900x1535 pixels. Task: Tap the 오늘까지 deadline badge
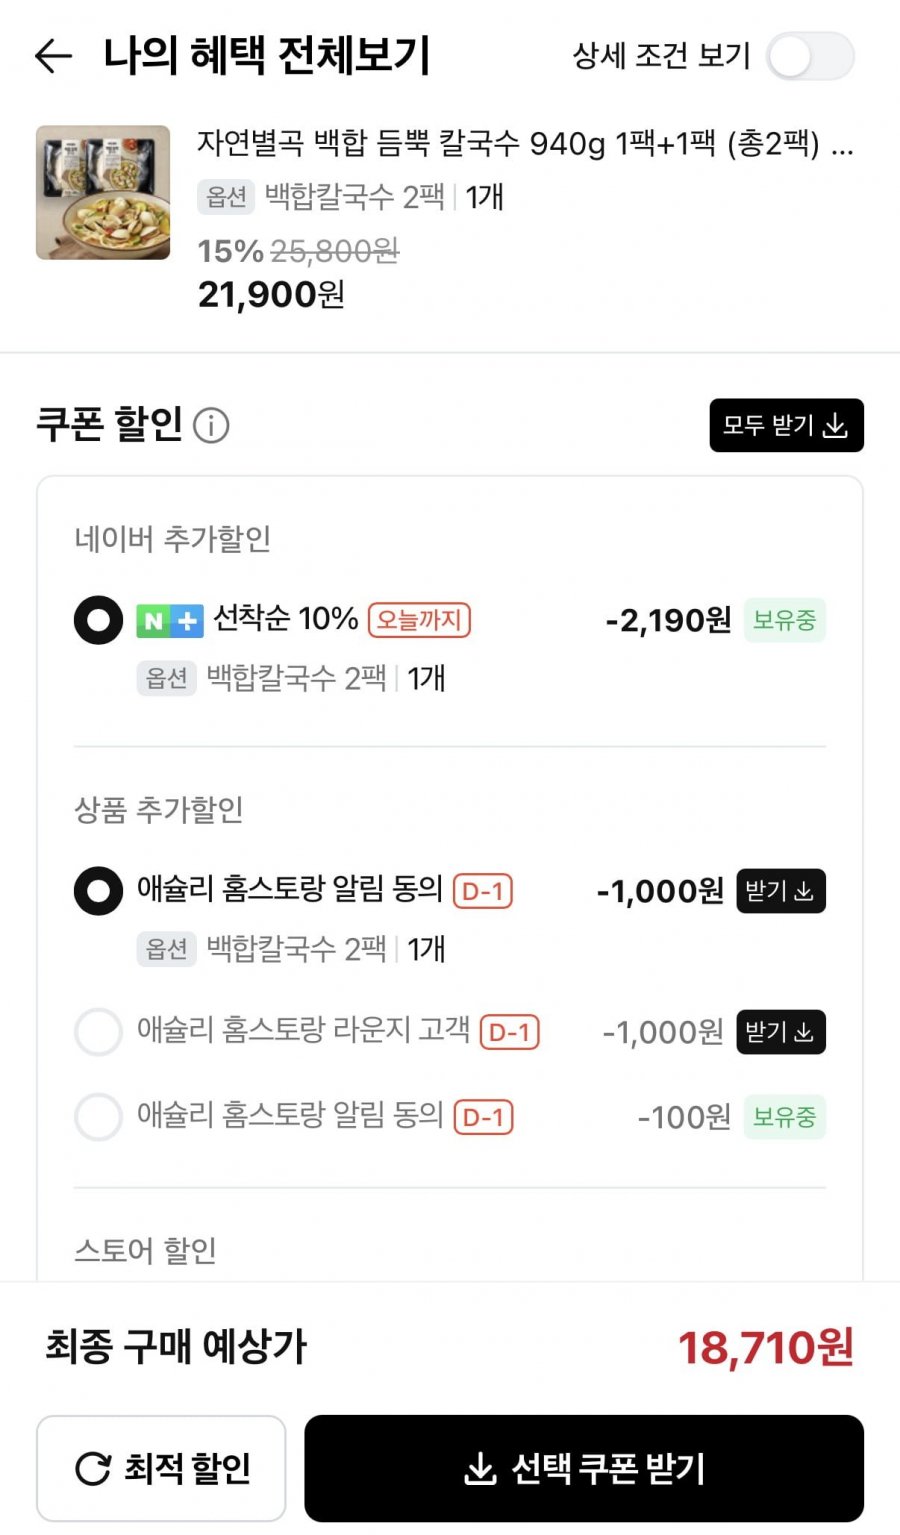coord(419,620)
